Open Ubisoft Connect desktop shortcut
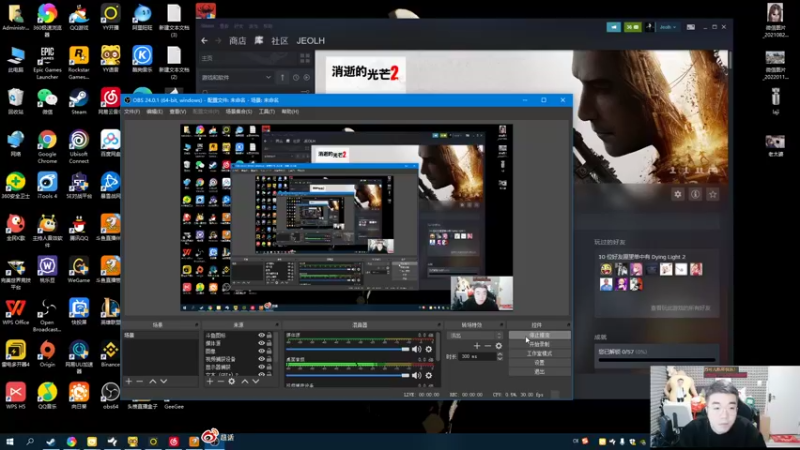 tap(79, 147)
